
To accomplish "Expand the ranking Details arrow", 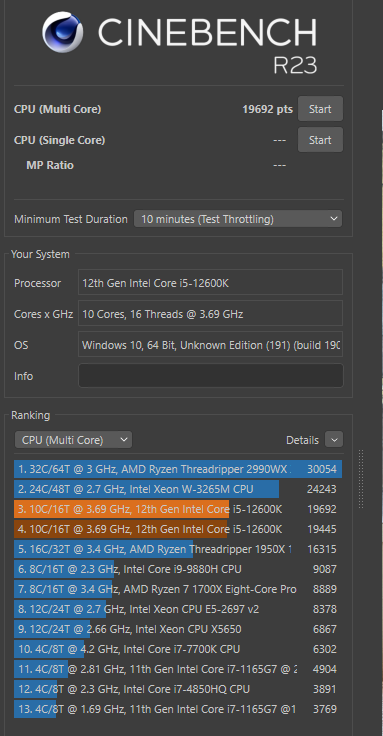I will click(334, 440).
